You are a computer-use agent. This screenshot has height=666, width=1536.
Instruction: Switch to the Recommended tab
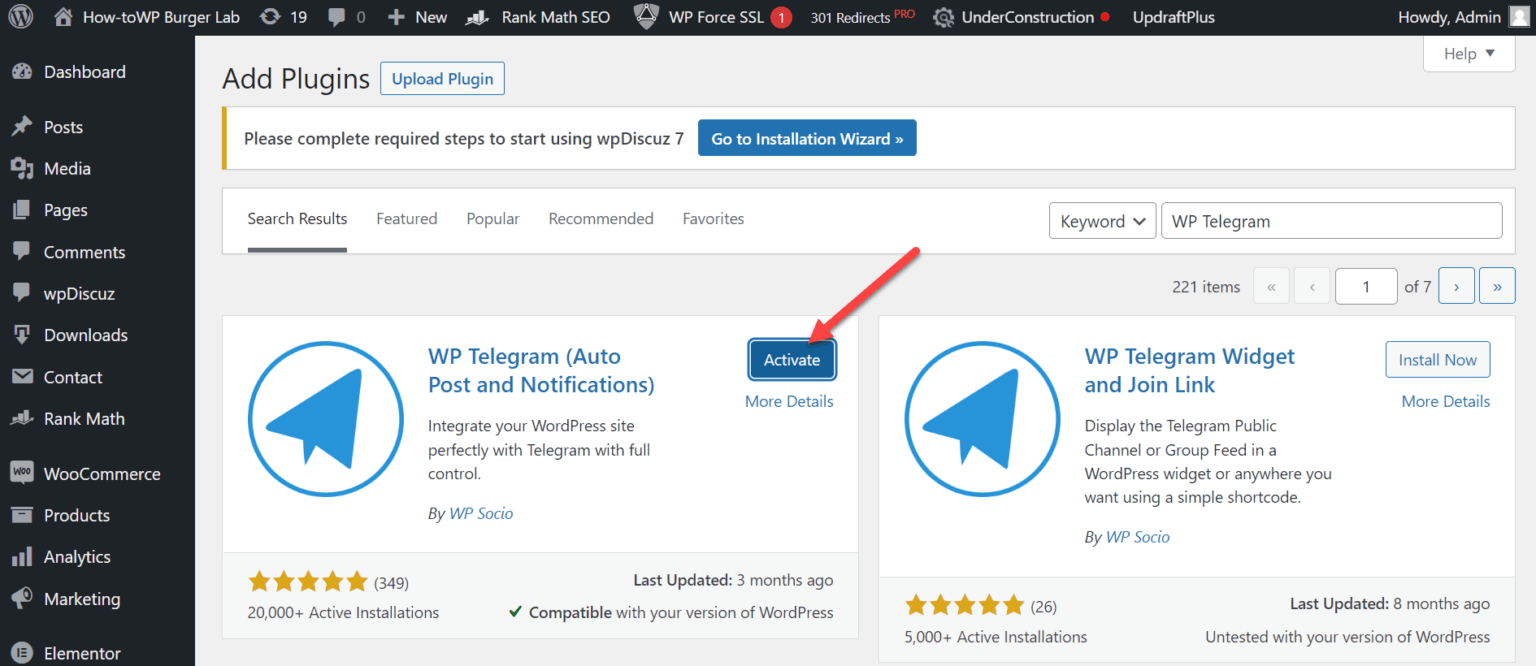[601, 219]
